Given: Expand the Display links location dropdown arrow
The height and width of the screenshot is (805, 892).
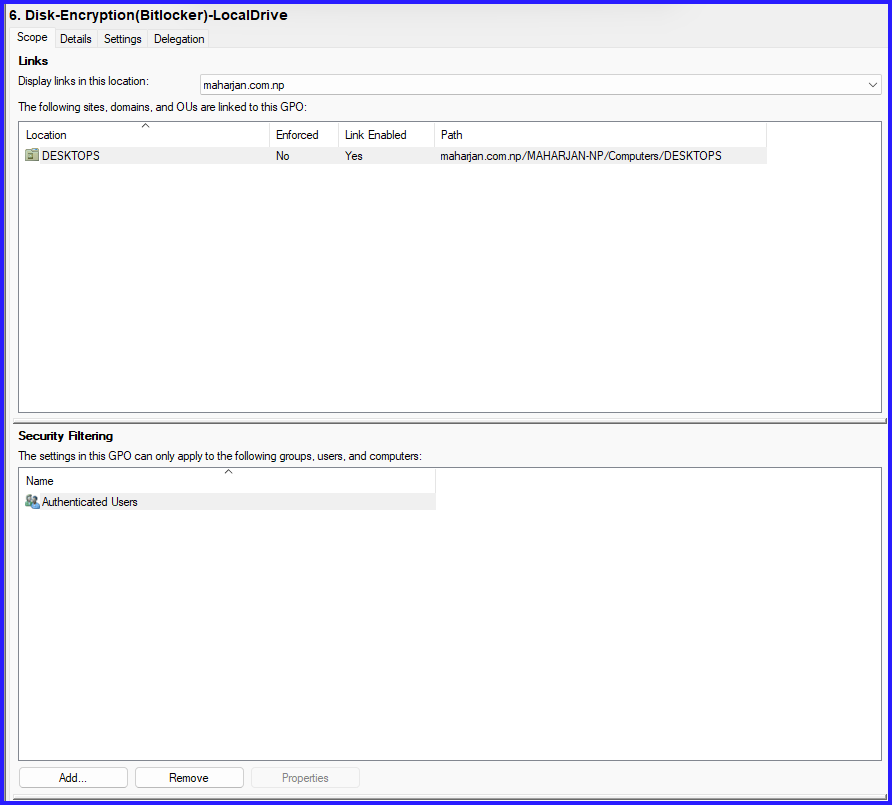Looking at the screenshot, I should [873, 85].
